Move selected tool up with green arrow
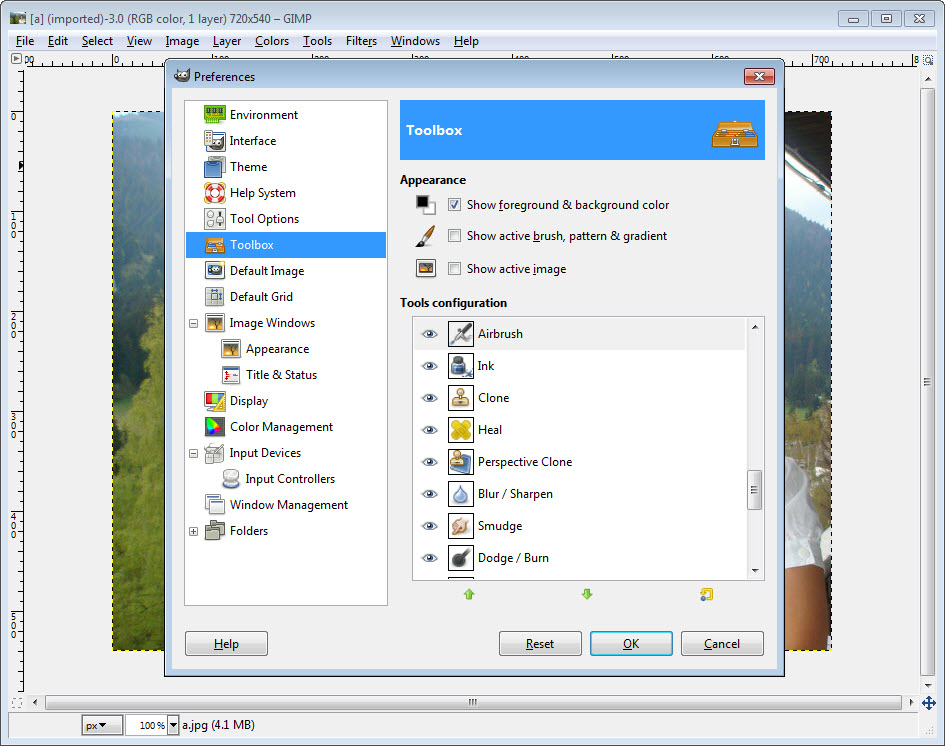This screenshot has height=746, width=945. (x=469, y=594)
